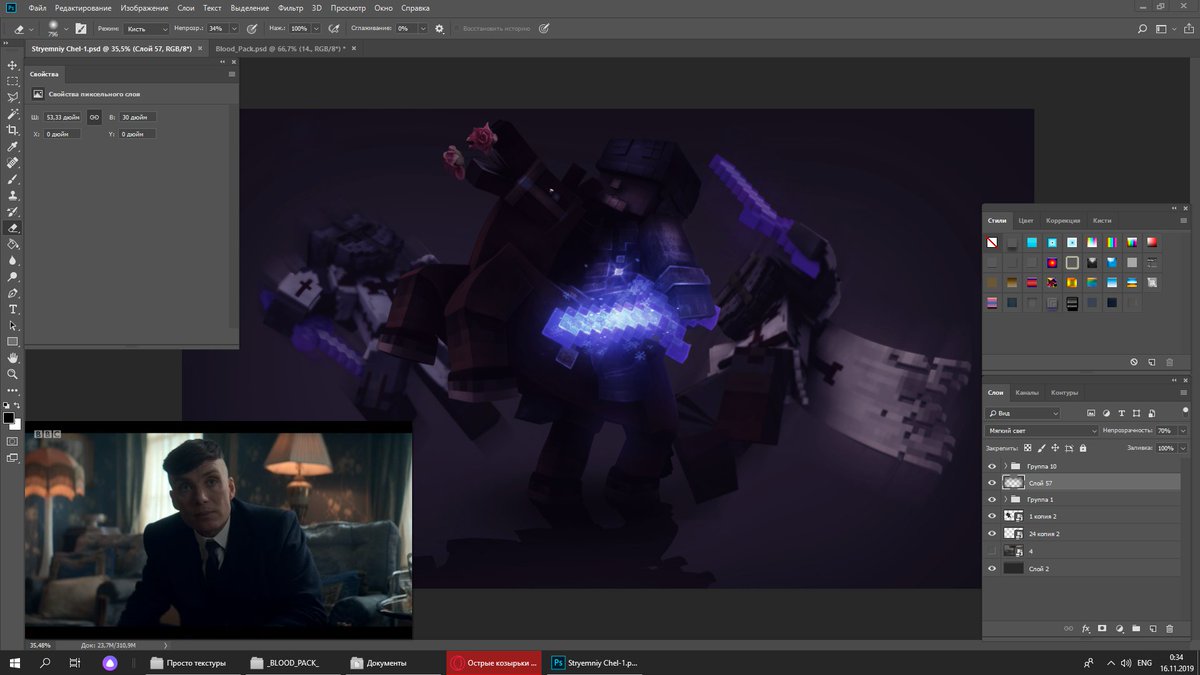
Task: Select the Clone Stamp tool
Action: tap(13, 195)
